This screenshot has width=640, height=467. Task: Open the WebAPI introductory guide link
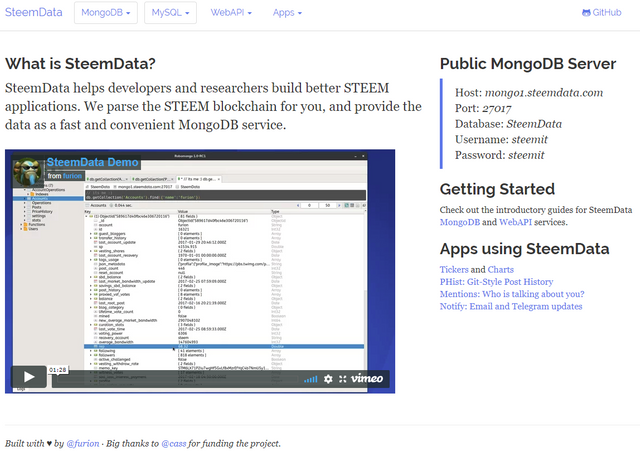(515, 222)
